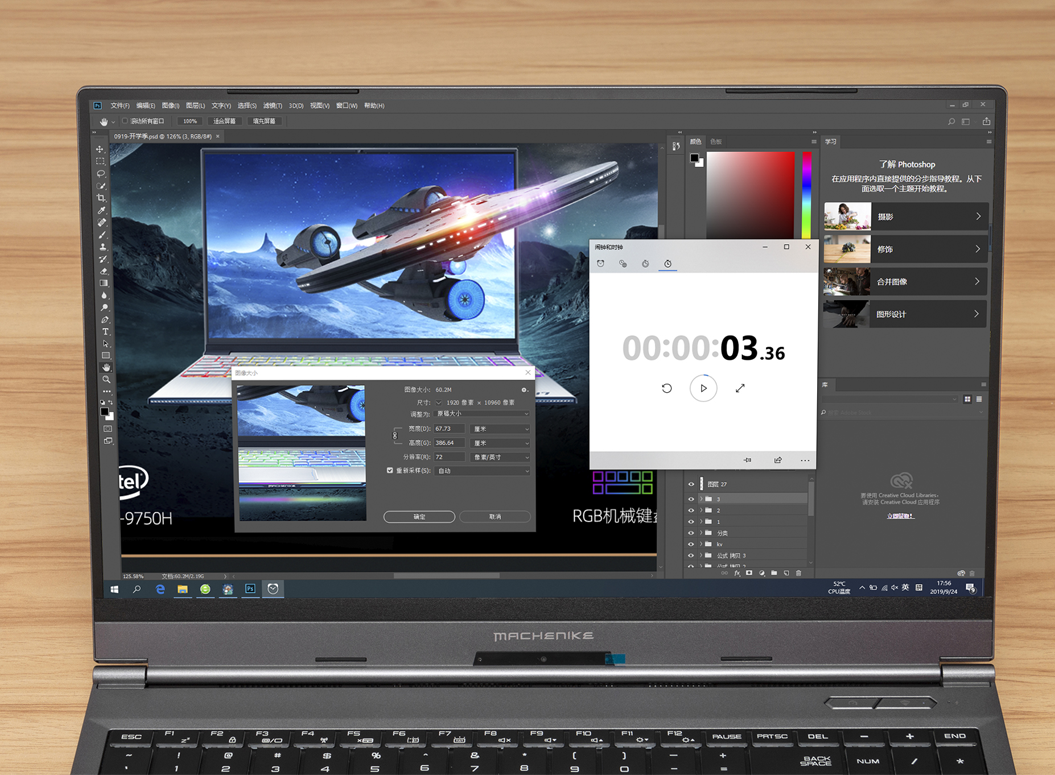The width and height of the screenshot is (1055, 775).
Task: Open the resample method dropdown showing 自动
Action: [x=482, y=471]
